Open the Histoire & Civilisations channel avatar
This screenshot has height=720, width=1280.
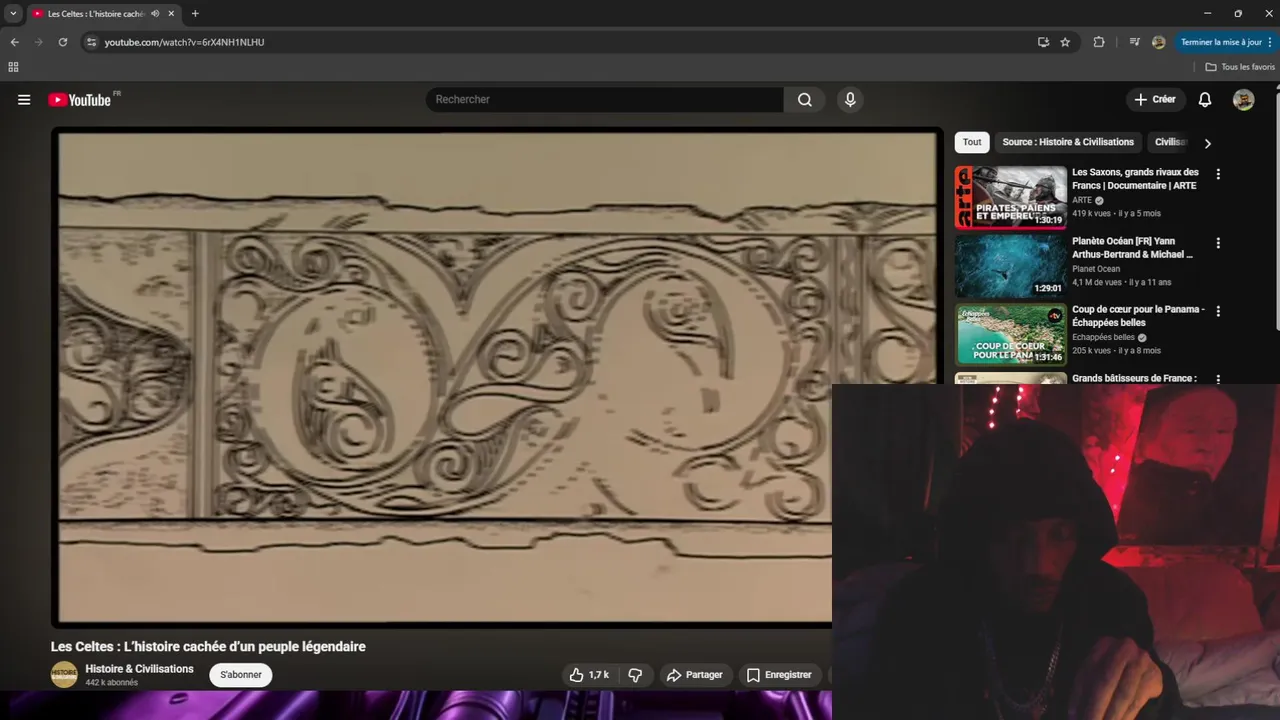pyautogui.click(x=64, y=675)
